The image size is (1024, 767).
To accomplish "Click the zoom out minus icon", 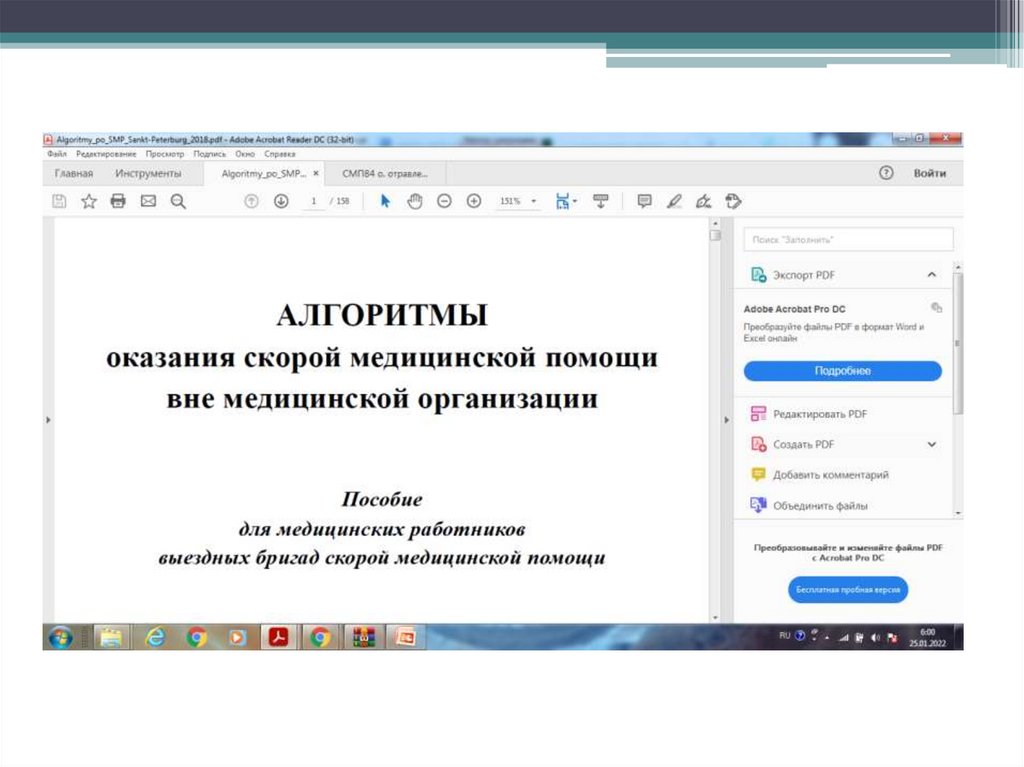I will click(x=444, y=201).
